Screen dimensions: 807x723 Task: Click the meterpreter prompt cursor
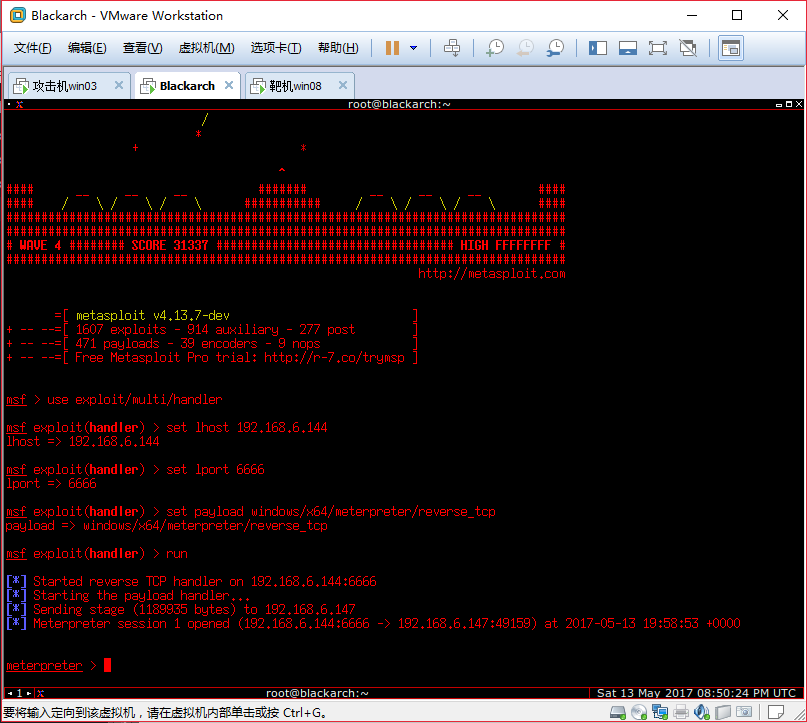point(108,665)
